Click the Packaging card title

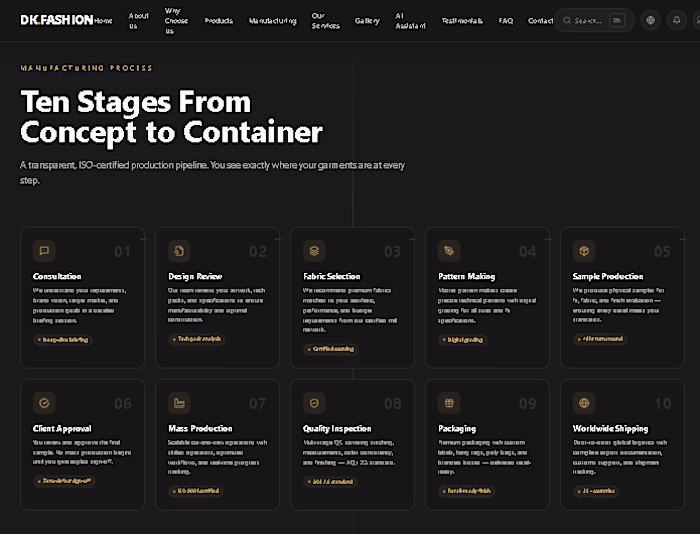(x=457, y=429)
